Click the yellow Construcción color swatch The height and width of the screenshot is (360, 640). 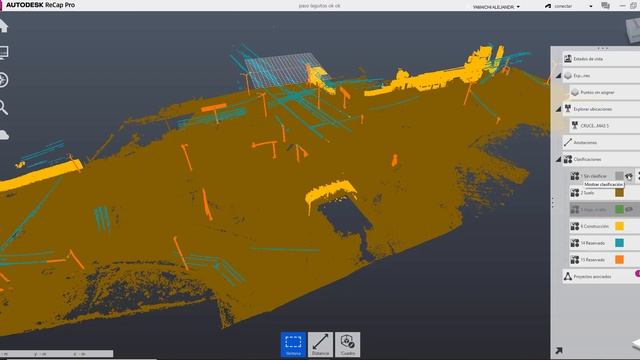tap(619, 226)
